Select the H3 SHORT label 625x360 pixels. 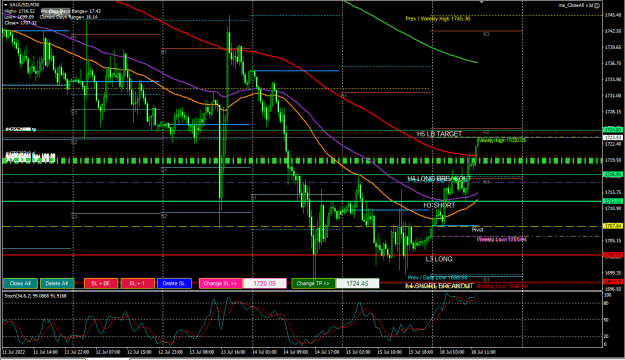pyautogui.click(x=439, y=205)
